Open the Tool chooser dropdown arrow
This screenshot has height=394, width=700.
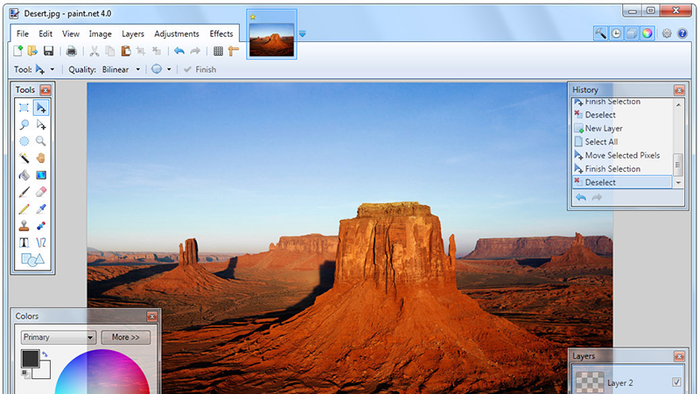point(52,70)
